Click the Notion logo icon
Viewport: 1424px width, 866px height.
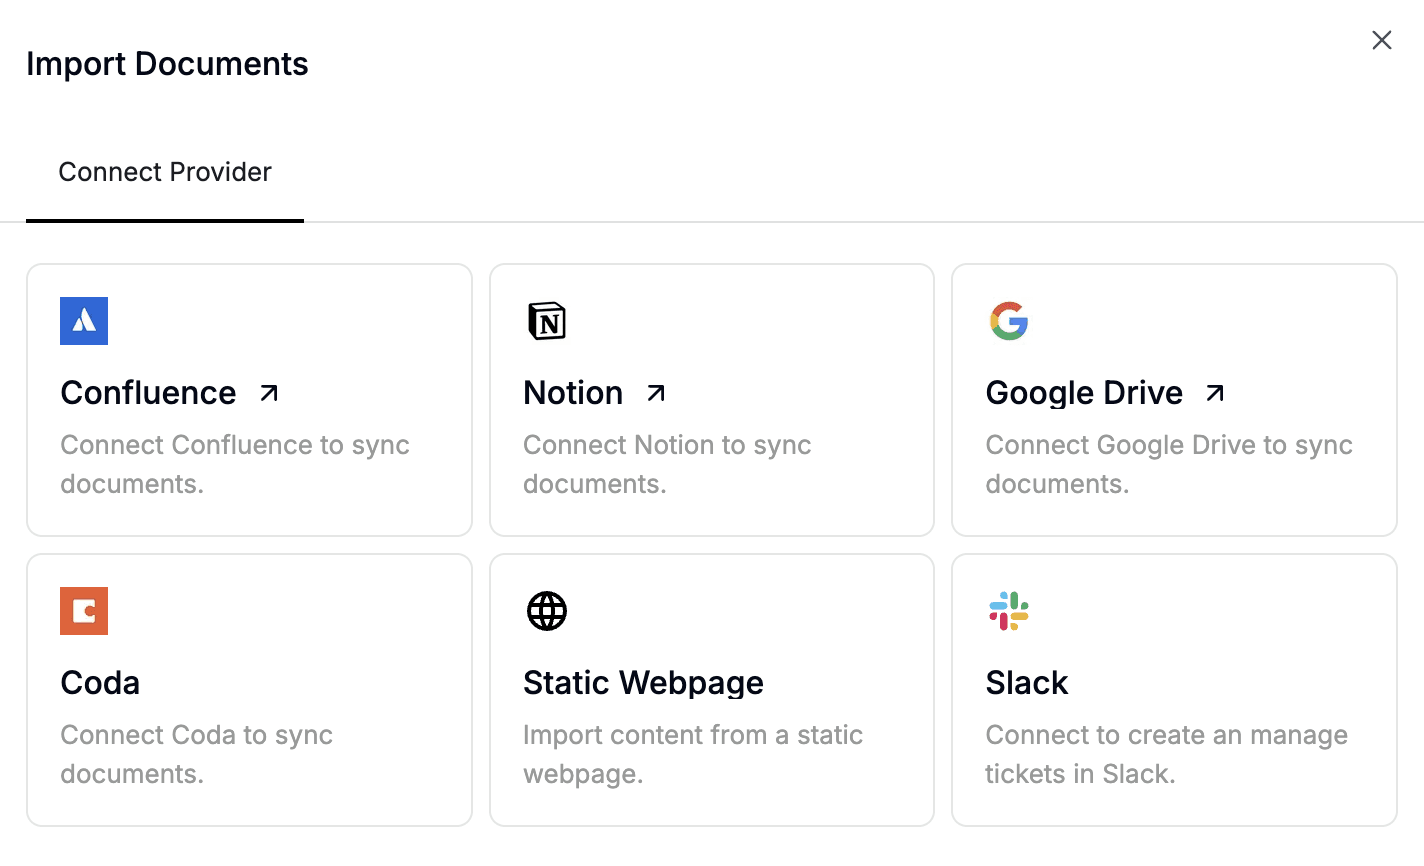pos(547,321)
